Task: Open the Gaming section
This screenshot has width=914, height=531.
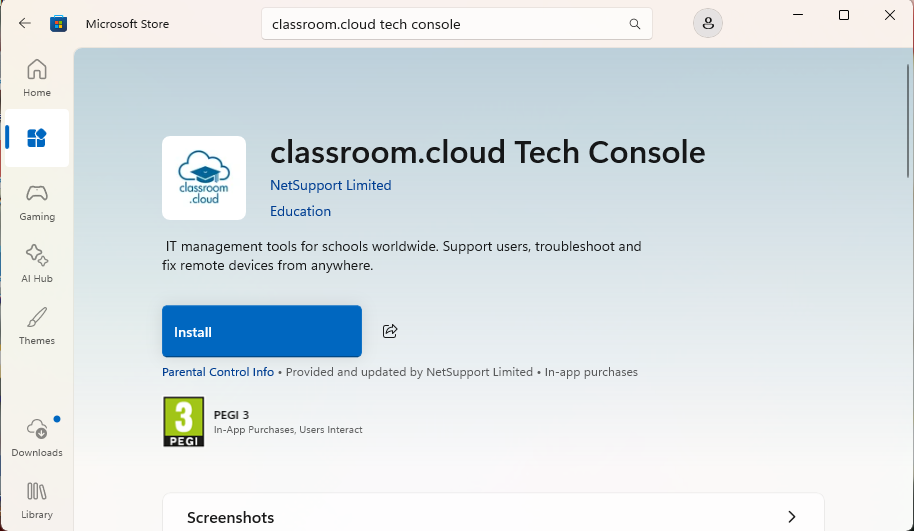Action: click(x=37, y=203)
